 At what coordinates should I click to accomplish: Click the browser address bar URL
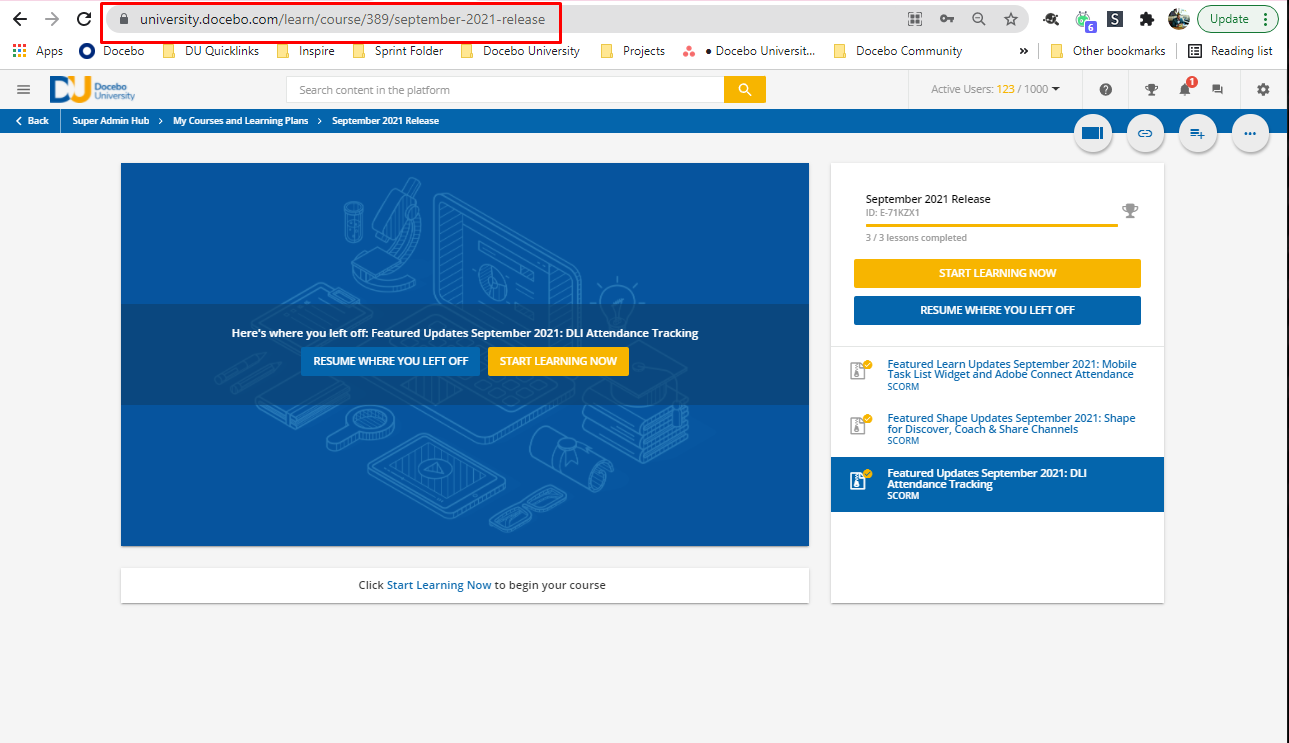point(343,19)
